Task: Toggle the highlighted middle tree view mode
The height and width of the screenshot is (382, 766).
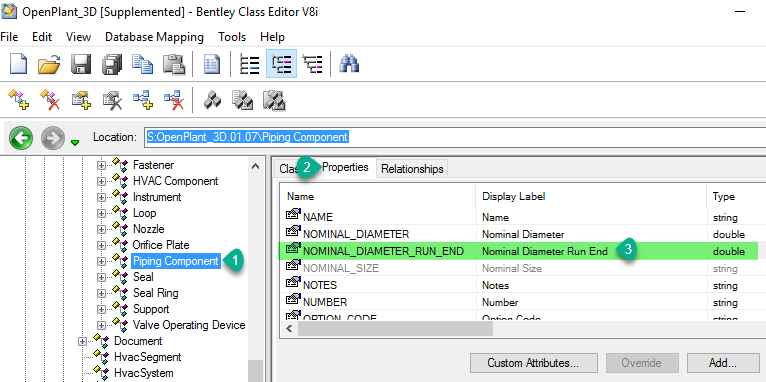Action: [281, 64]
